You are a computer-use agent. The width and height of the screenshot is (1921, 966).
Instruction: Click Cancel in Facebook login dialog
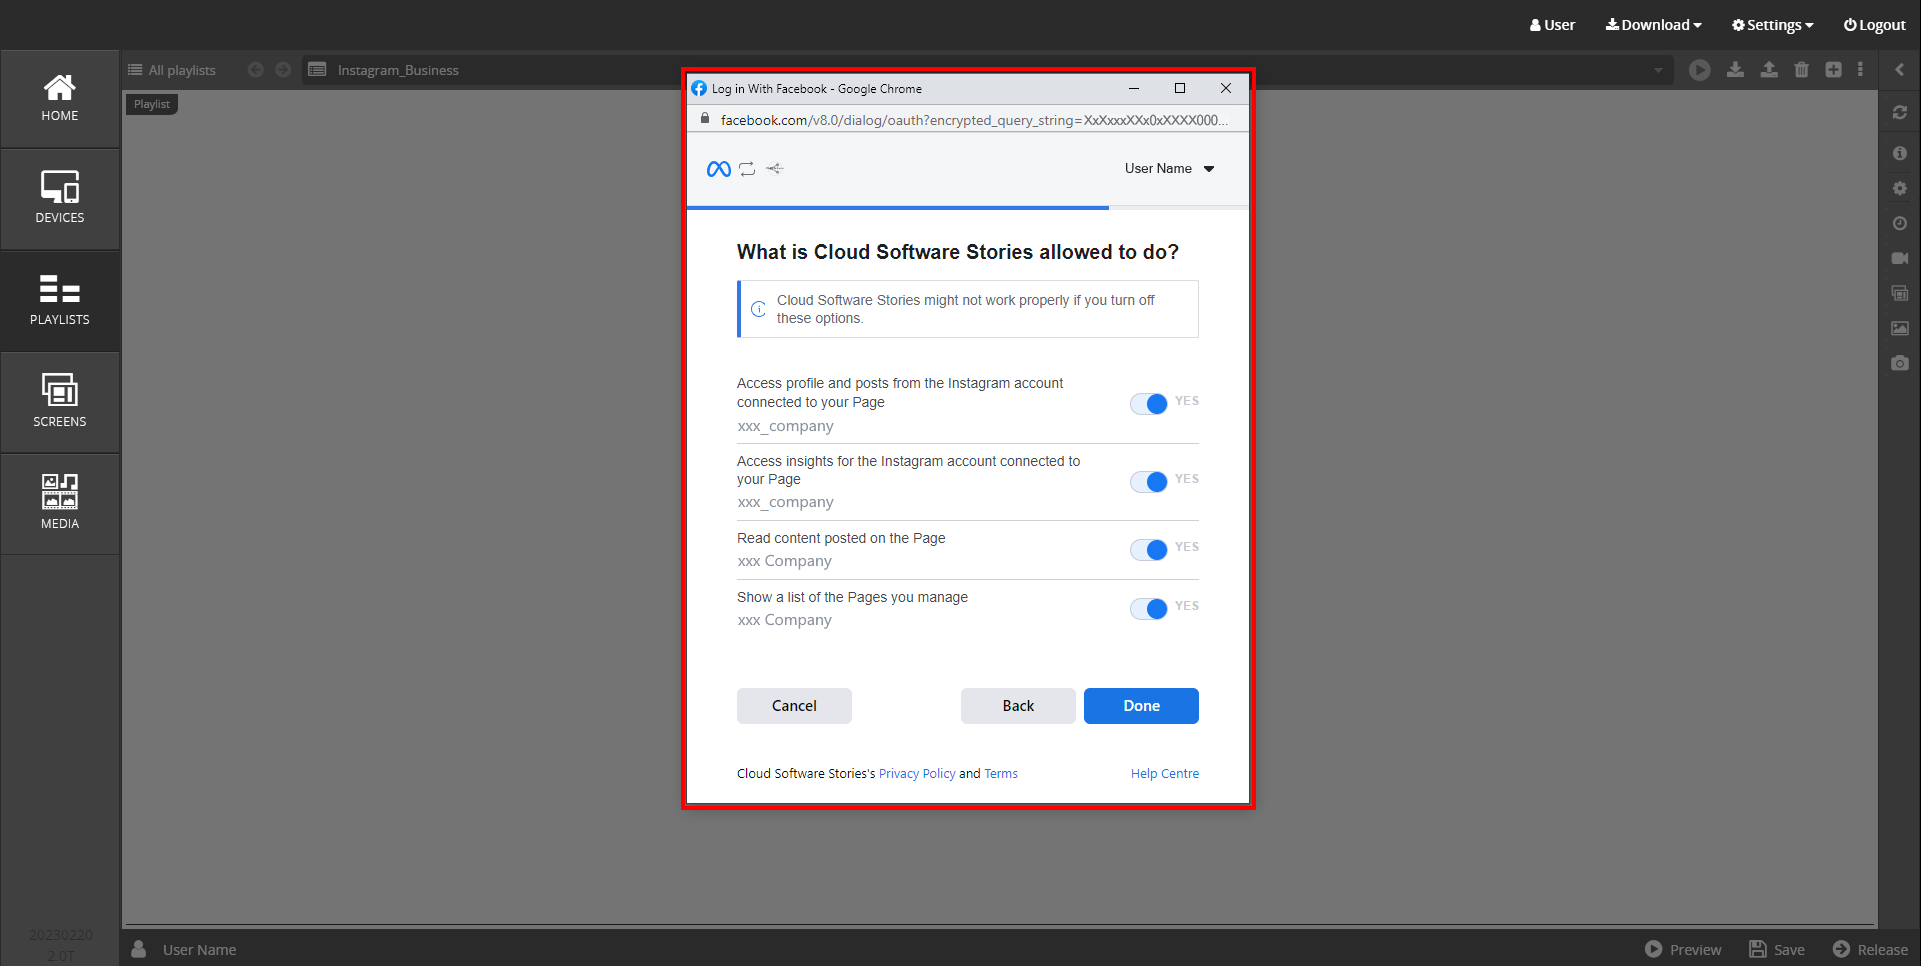pyautogui.click(x=794, y=706)
